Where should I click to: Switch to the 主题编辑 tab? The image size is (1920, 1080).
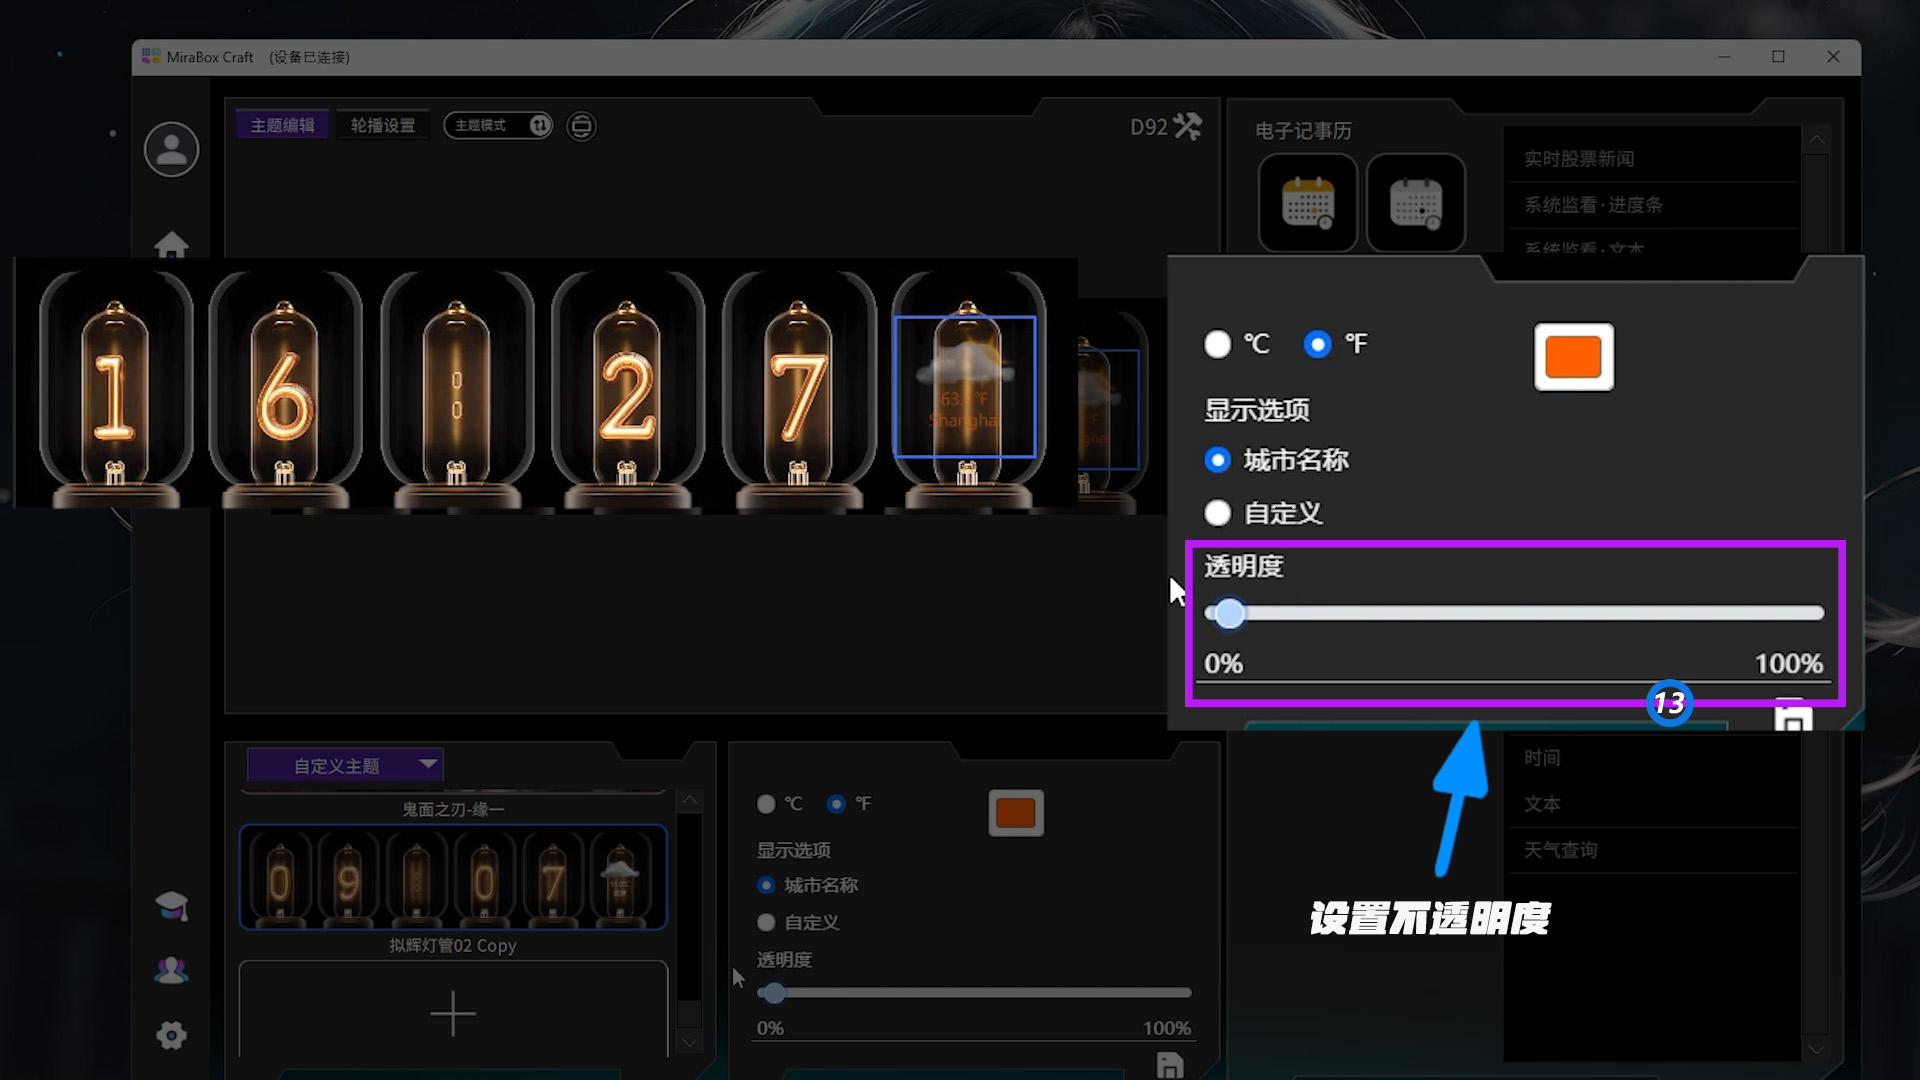[x=282, y=125]
